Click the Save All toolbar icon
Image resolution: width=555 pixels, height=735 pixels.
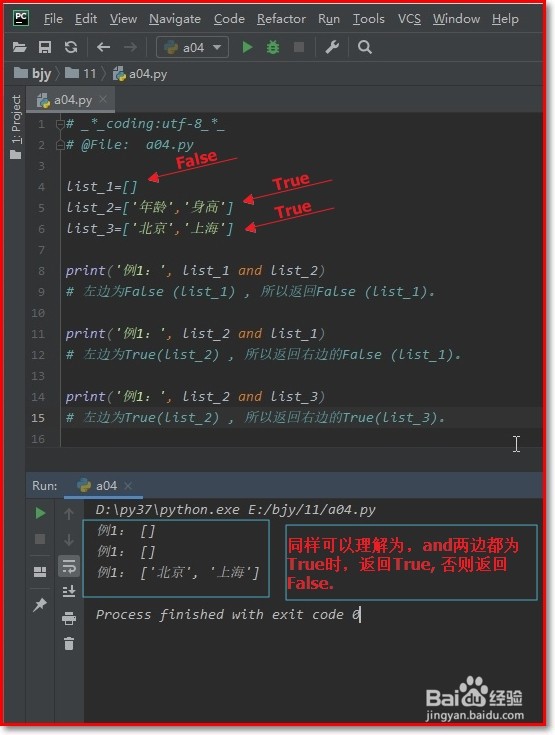click(45, 47)
